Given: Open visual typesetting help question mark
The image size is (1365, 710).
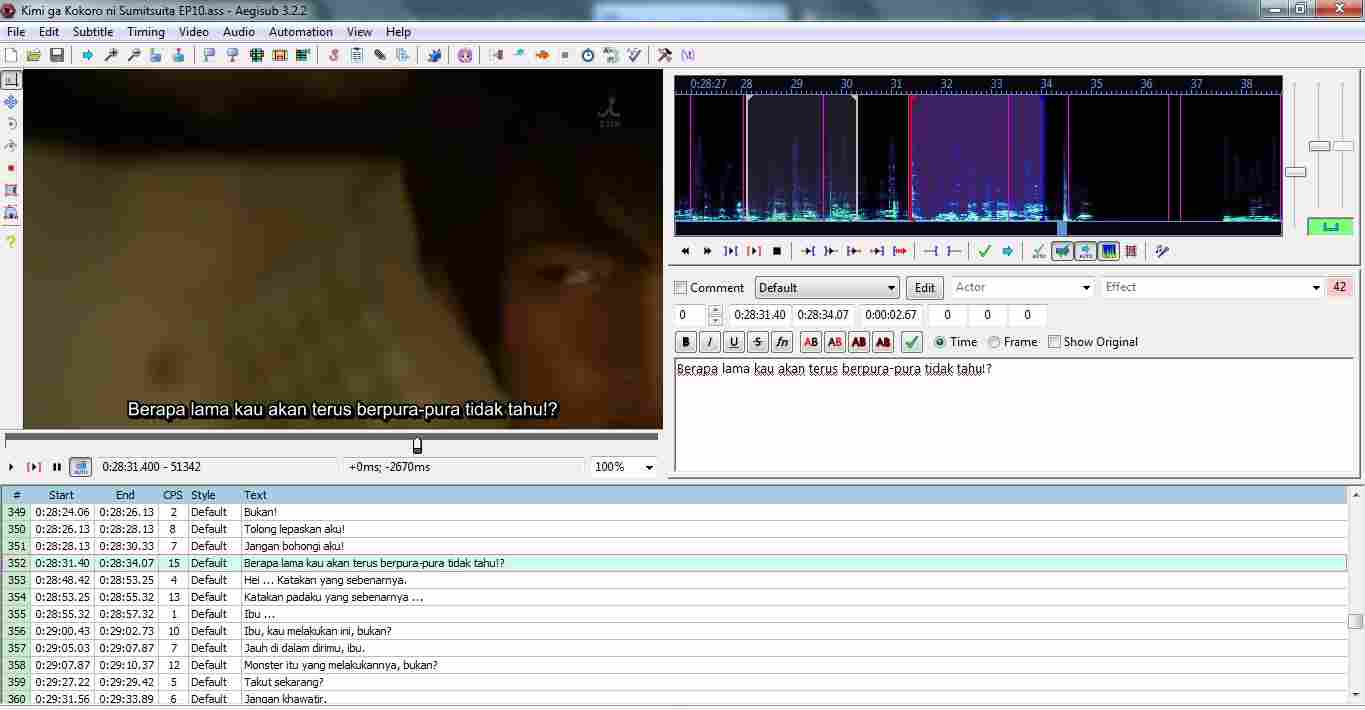Looking at the screenshot, I should [11, 241].
